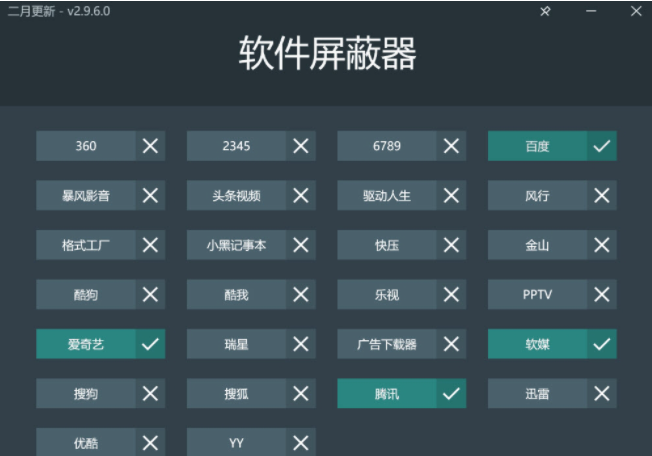This screenshot has height=456, width=652.
Task: Click the X icon beside 瑞星
Action: click(x=301, y=344)
